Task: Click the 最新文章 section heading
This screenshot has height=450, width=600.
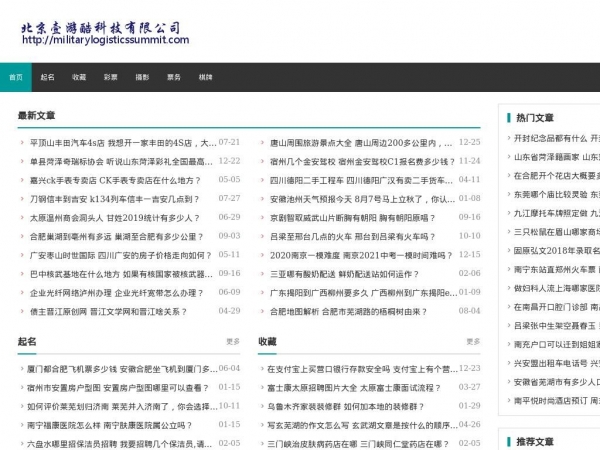Action: [x=36, y=116]
